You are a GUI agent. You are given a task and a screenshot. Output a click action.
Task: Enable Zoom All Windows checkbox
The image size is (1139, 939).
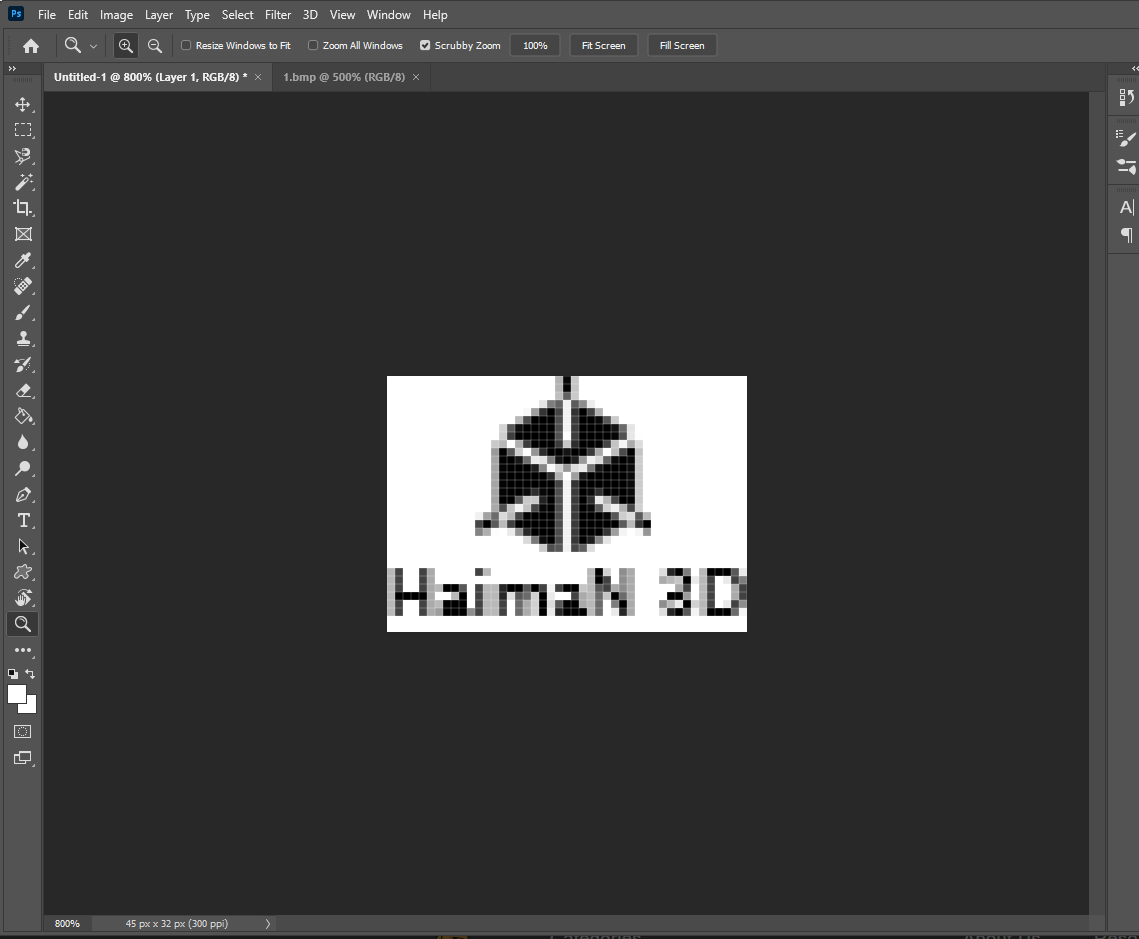point(313,45)
